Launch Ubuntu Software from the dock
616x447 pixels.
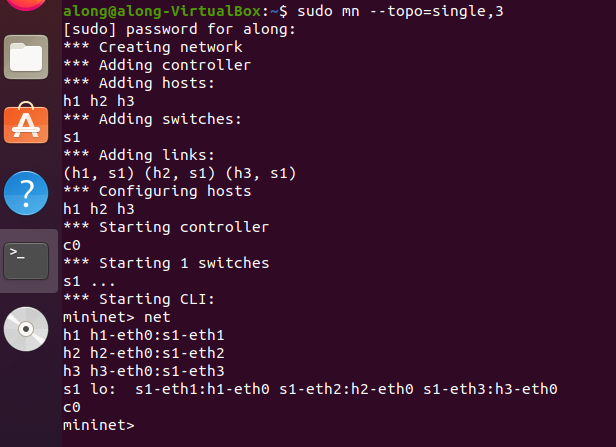tap(27, 125)
